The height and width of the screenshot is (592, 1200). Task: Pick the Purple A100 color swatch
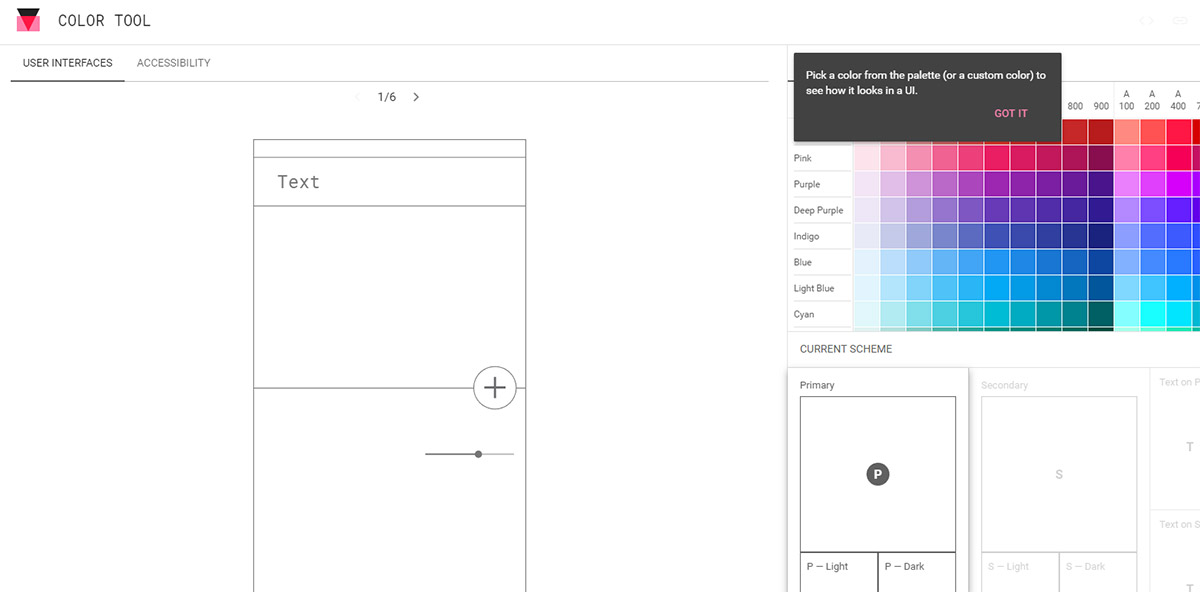[x=1127, y=184]
